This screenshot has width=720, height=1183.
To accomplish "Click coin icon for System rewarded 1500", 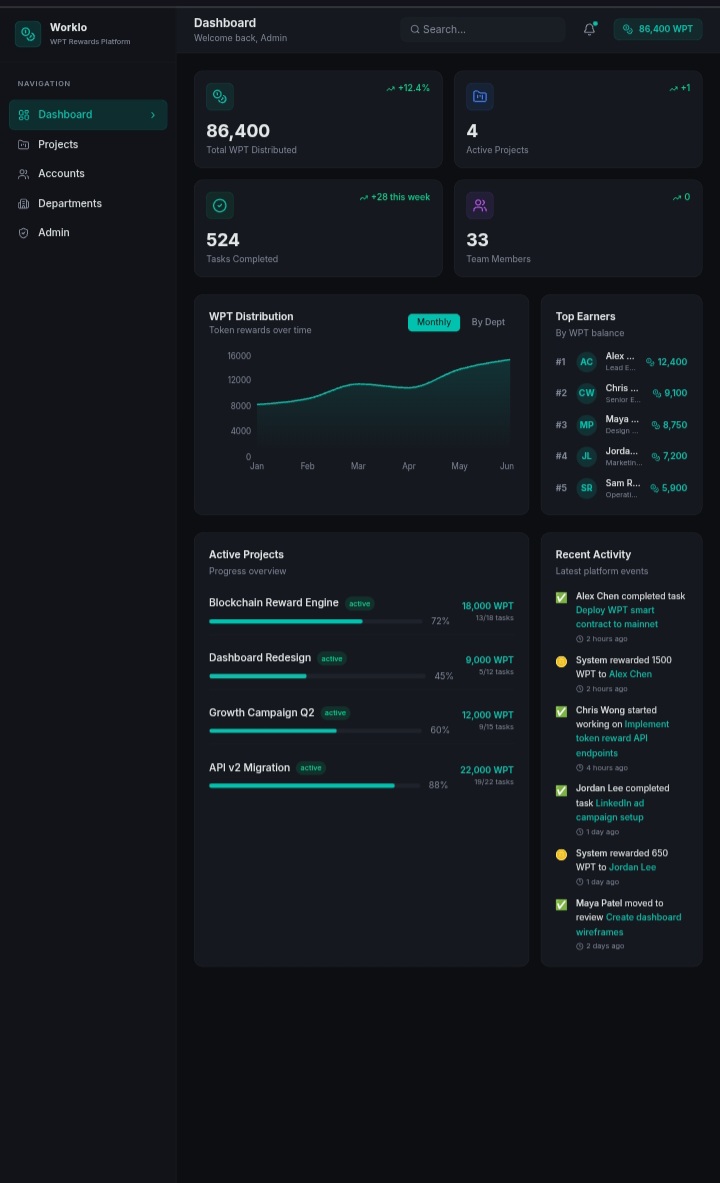I will pos(562,662).
